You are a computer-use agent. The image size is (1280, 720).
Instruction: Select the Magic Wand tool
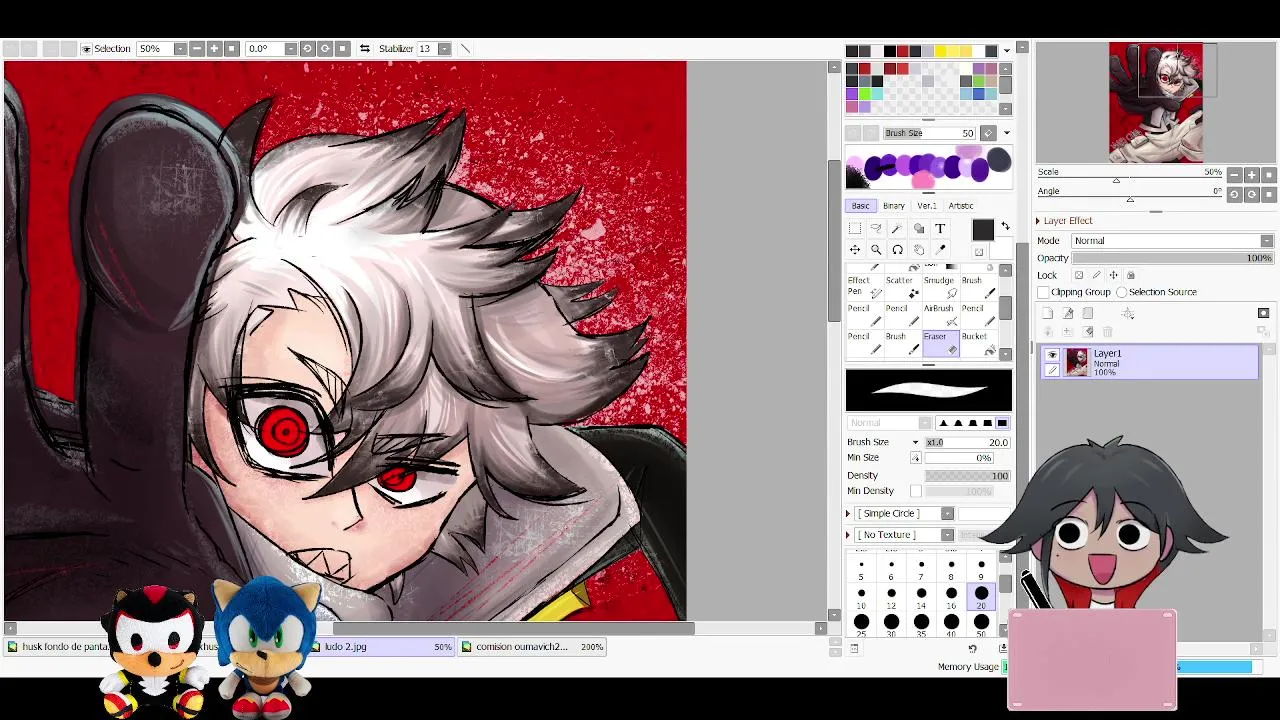(897, 229)
